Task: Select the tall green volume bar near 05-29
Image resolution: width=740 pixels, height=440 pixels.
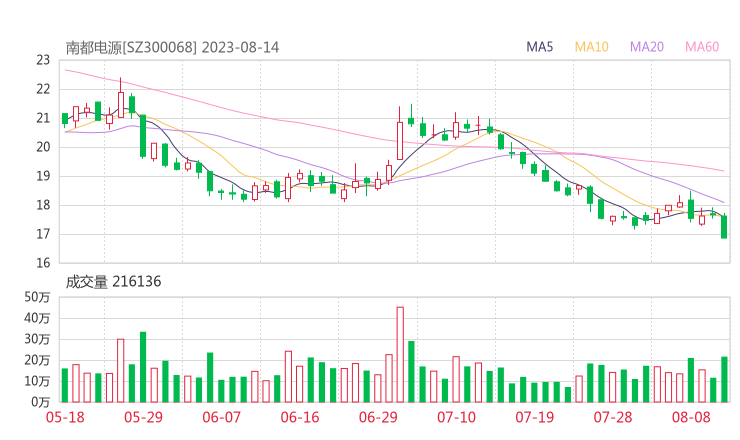Action: (143, 367)
